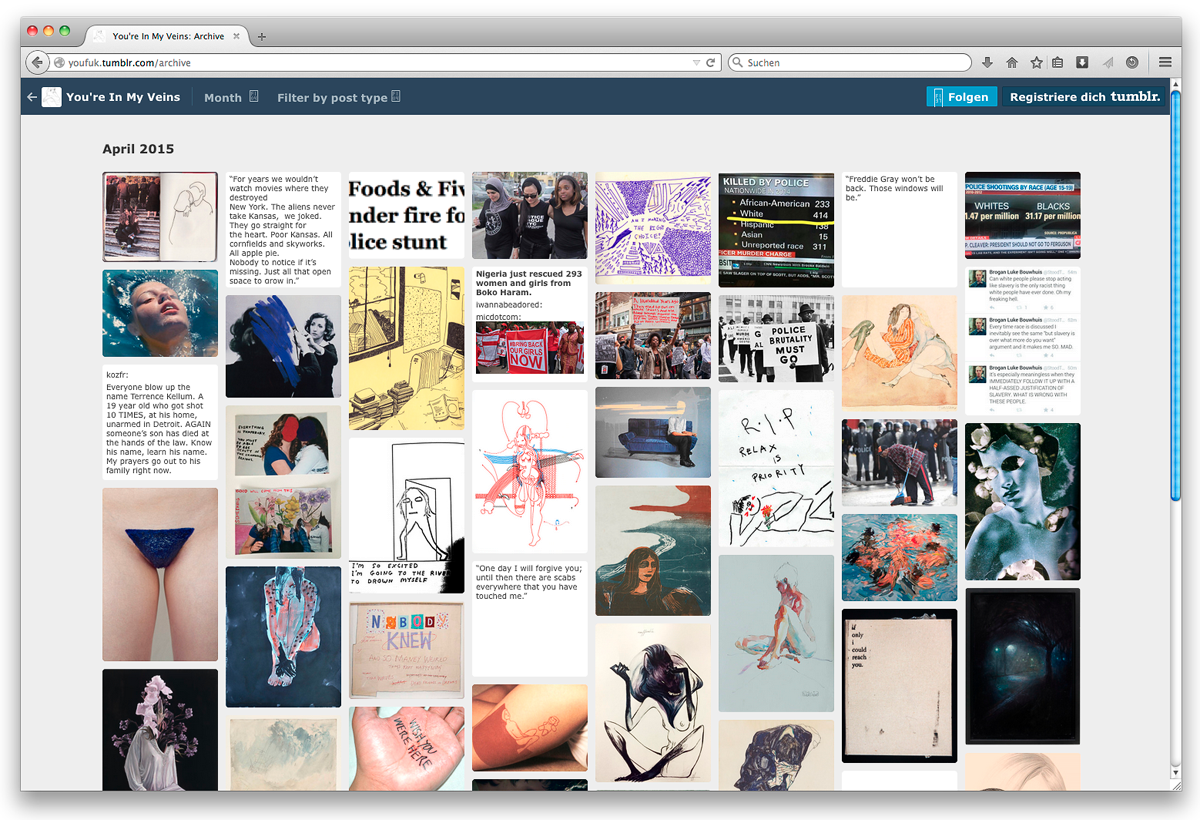The image size is (1200, 820).
Task: Show bookmarks list icon in toolbar
Action: click(1058, 63)
